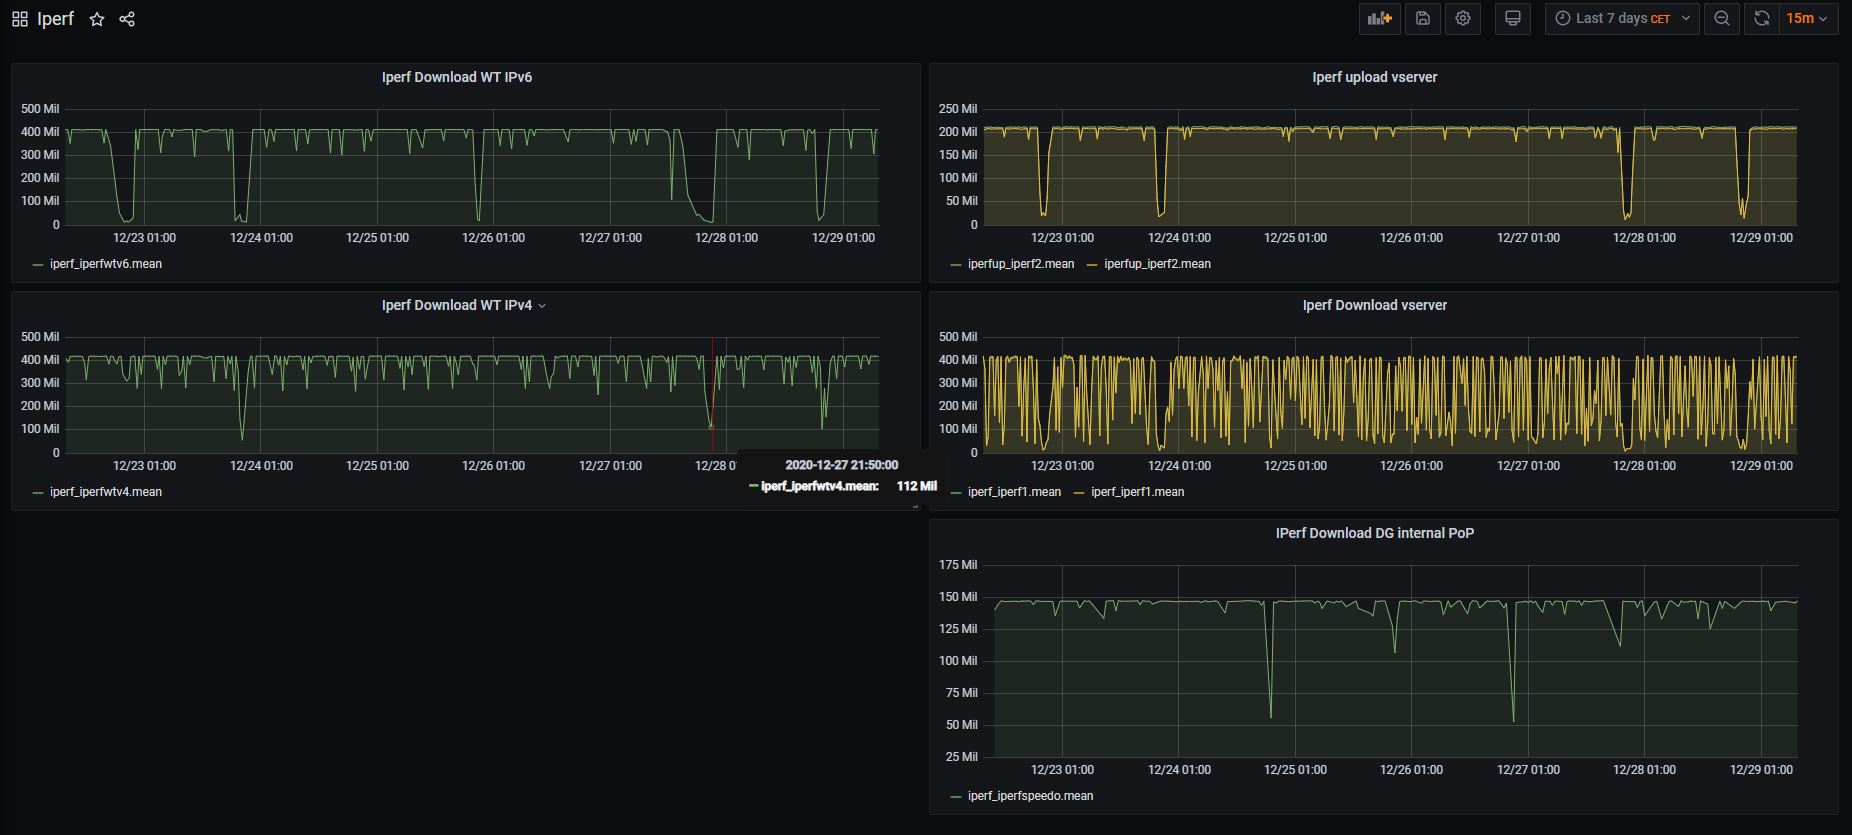Share the Iperf dashboard
This screenshot has height=835, width=1852.
[x=127, y=19]
